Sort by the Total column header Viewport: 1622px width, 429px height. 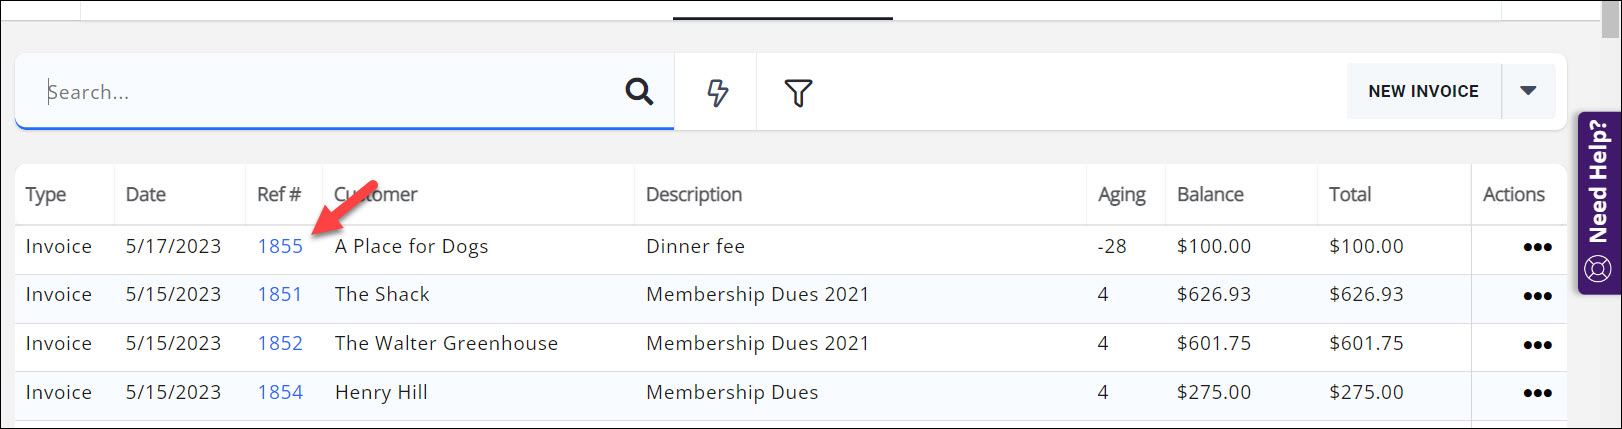tap(1350, 194)
